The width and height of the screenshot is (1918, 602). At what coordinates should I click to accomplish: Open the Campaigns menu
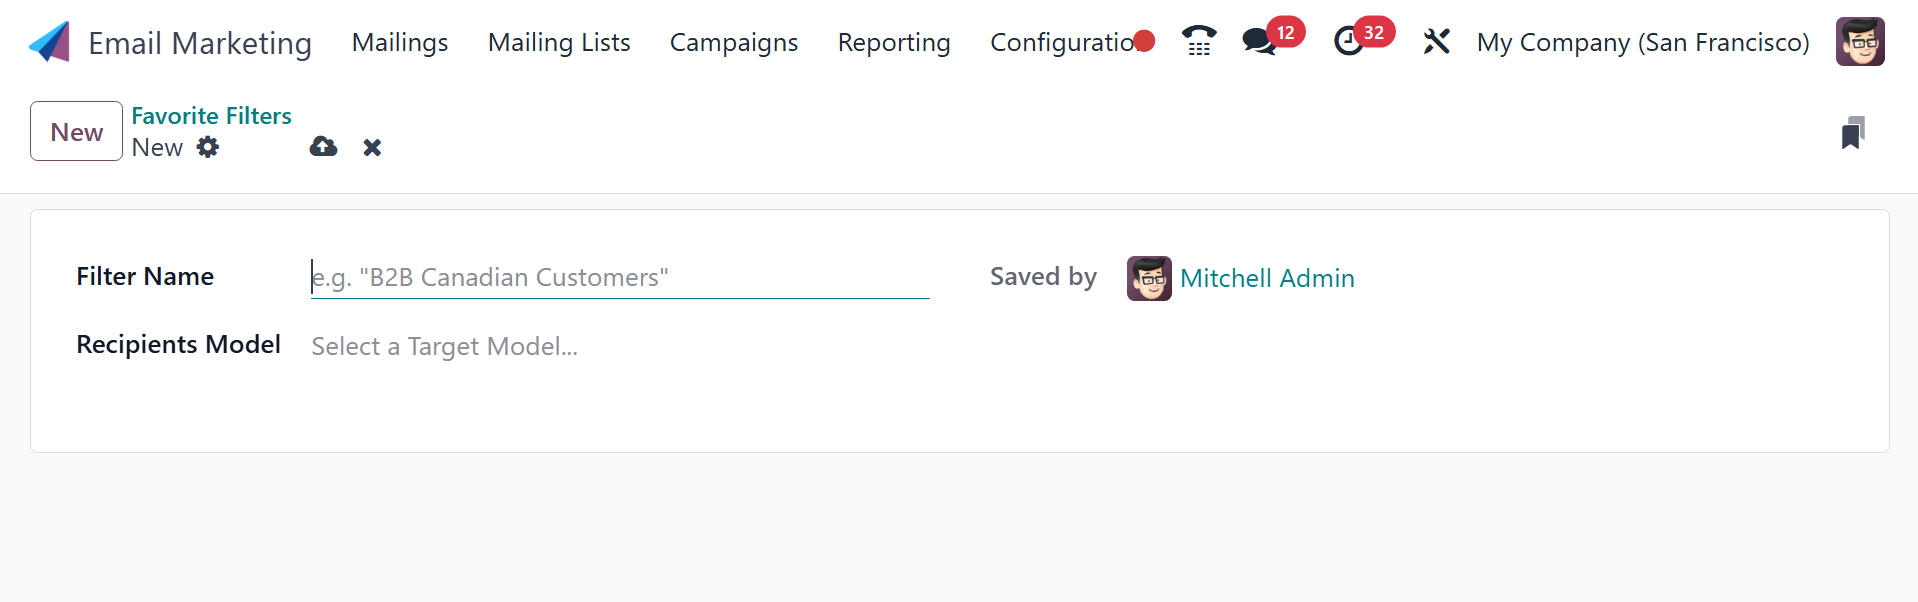(733, 42)
